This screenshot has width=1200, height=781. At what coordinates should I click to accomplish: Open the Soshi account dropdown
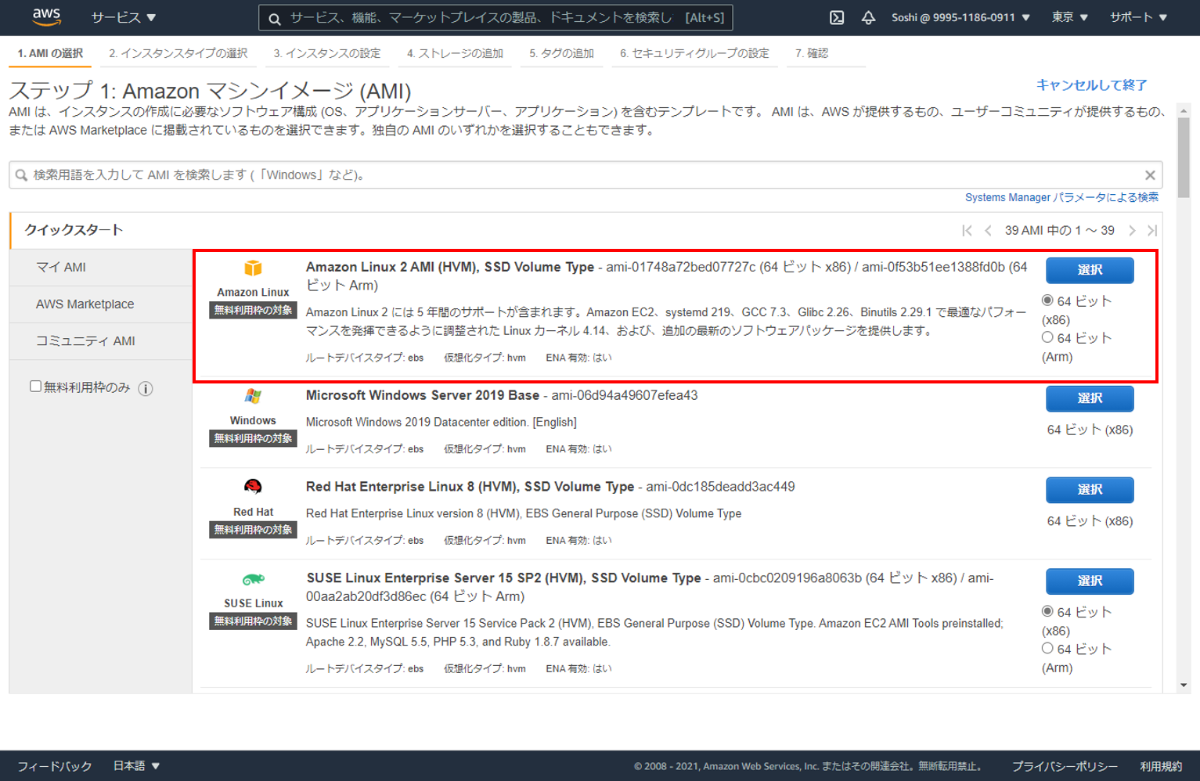tap(960, 18)
